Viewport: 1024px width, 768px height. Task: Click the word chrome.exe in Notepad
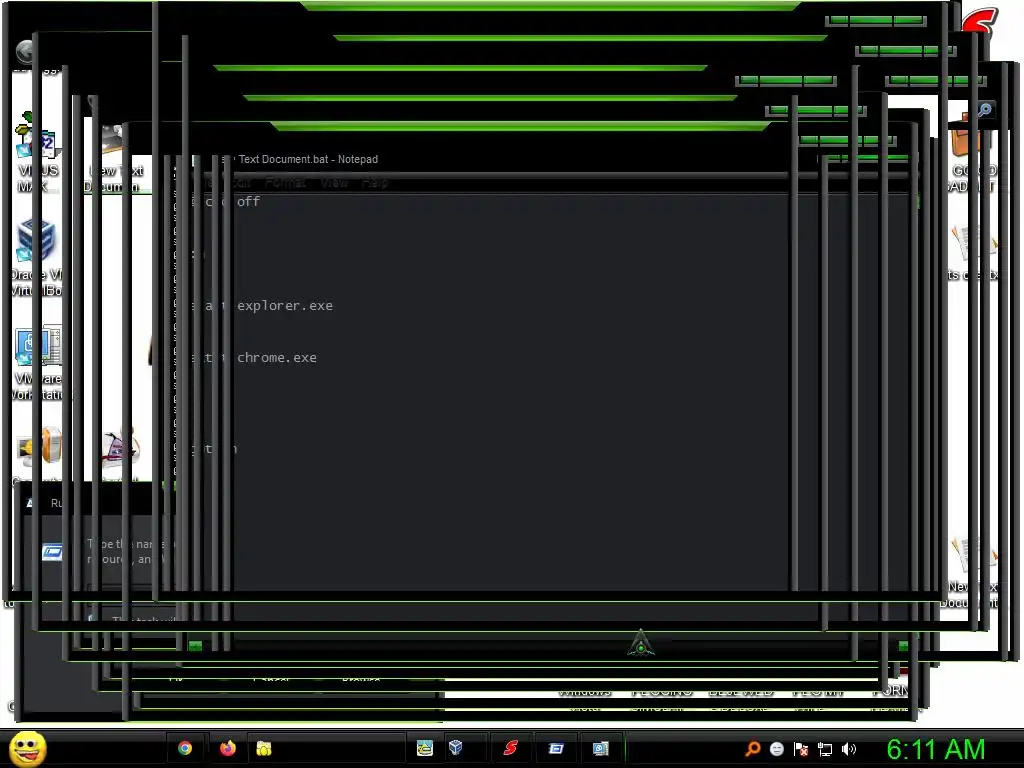pyautogui.click(x=277, y=358)
